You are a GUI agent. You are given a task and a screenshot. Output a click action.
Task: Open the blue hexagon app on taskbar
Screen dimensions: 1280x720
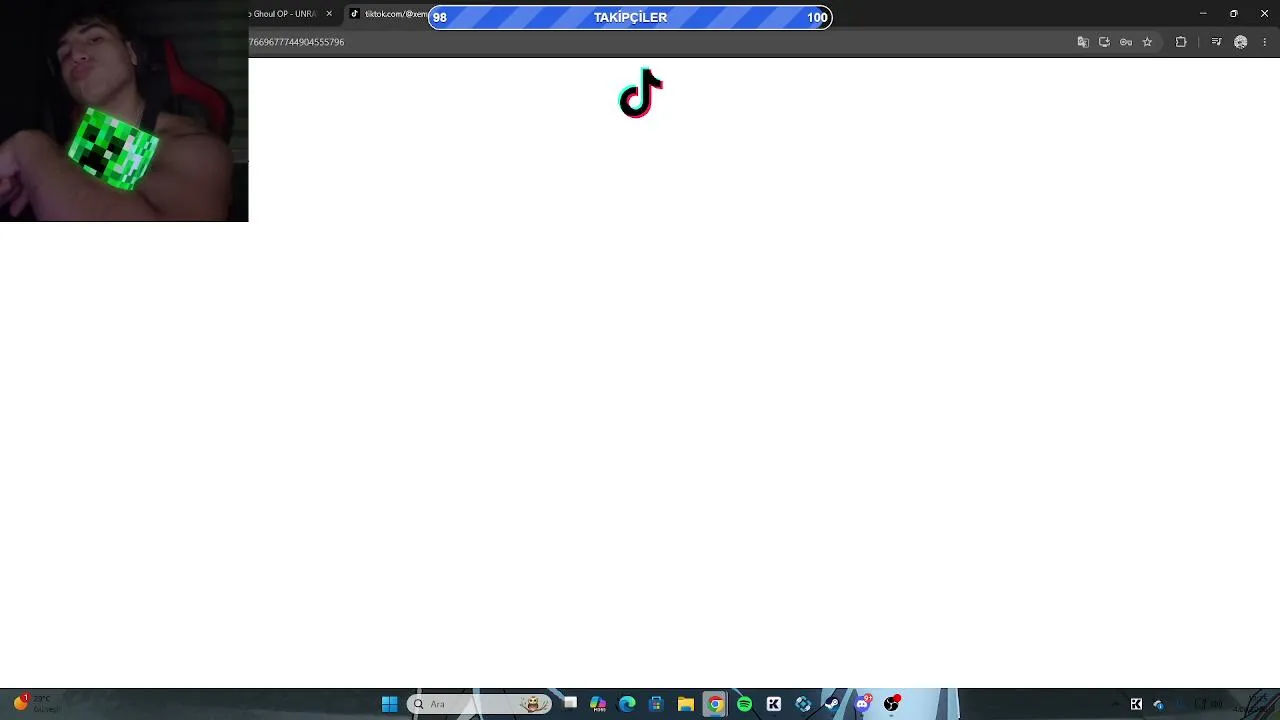803,704
